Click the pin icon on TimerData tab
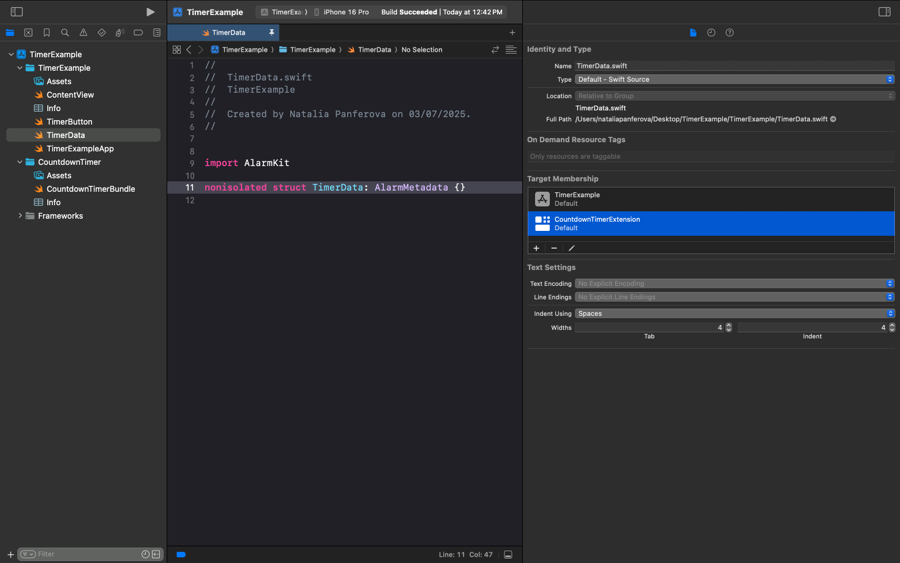The image size is (900, 563). [x=271, y=33]
